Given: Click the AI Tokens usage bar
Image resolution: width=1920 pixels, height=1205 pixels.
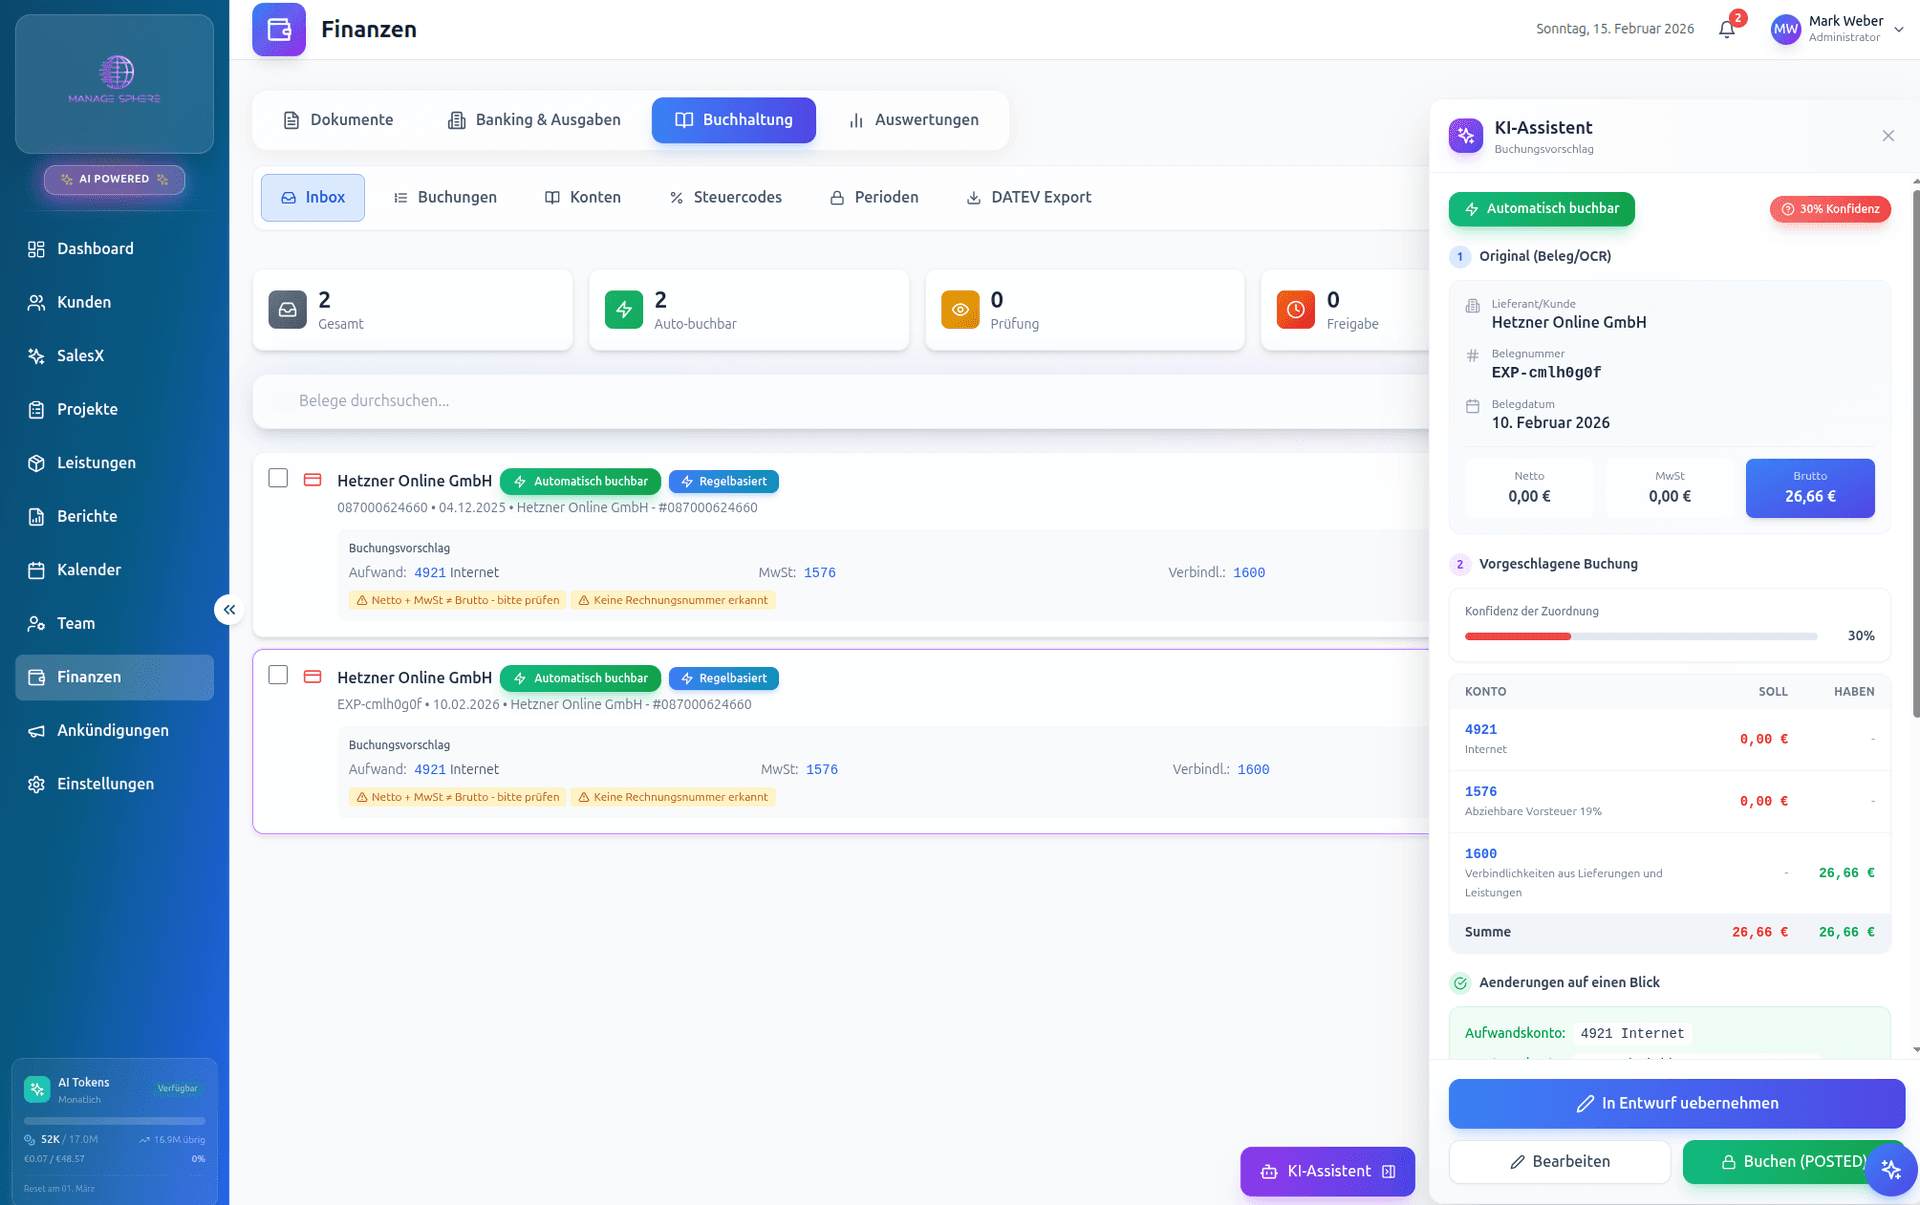Looking at the screenshot, I should 114,1121.
